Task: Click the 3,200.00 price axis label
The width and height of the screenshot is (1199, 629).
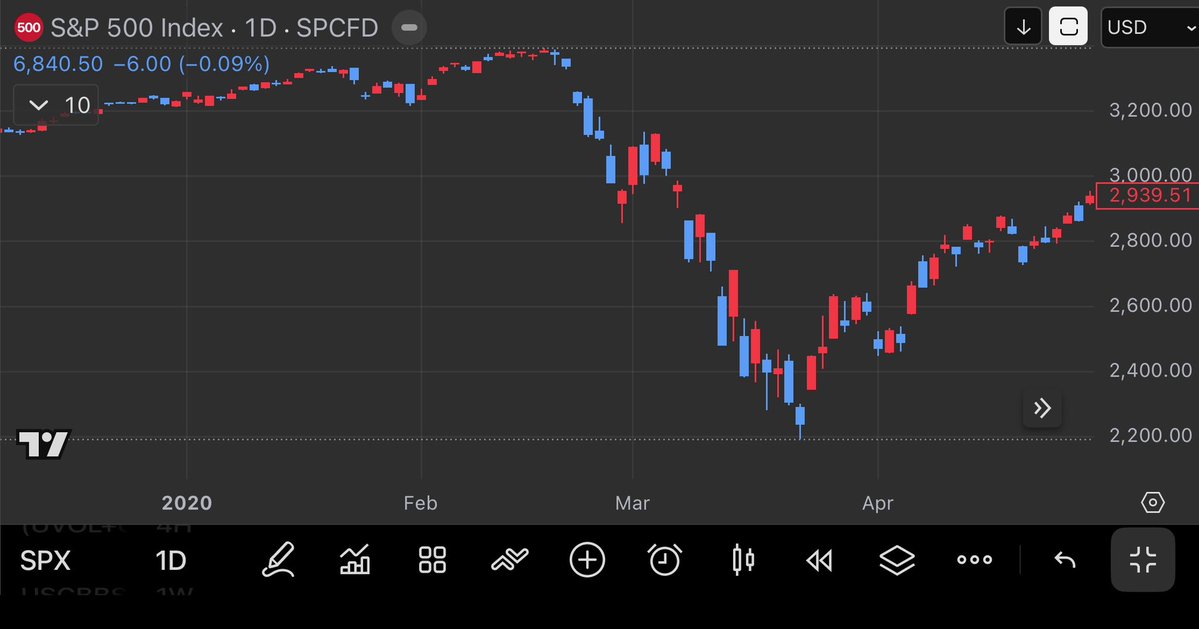Action: [x=1150, y=110]
